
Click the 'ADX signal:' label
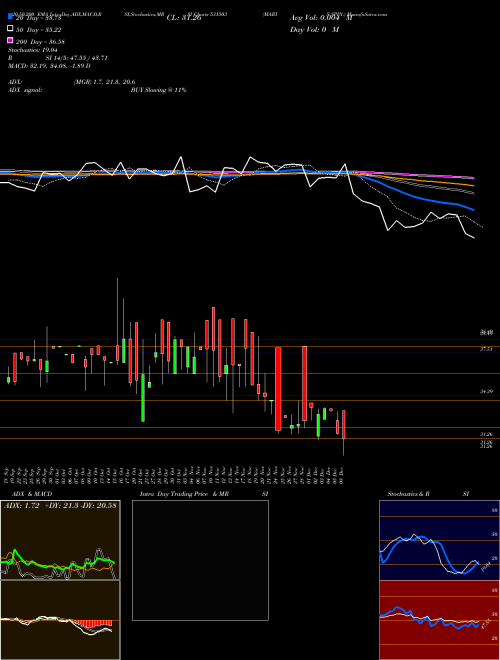25,90
